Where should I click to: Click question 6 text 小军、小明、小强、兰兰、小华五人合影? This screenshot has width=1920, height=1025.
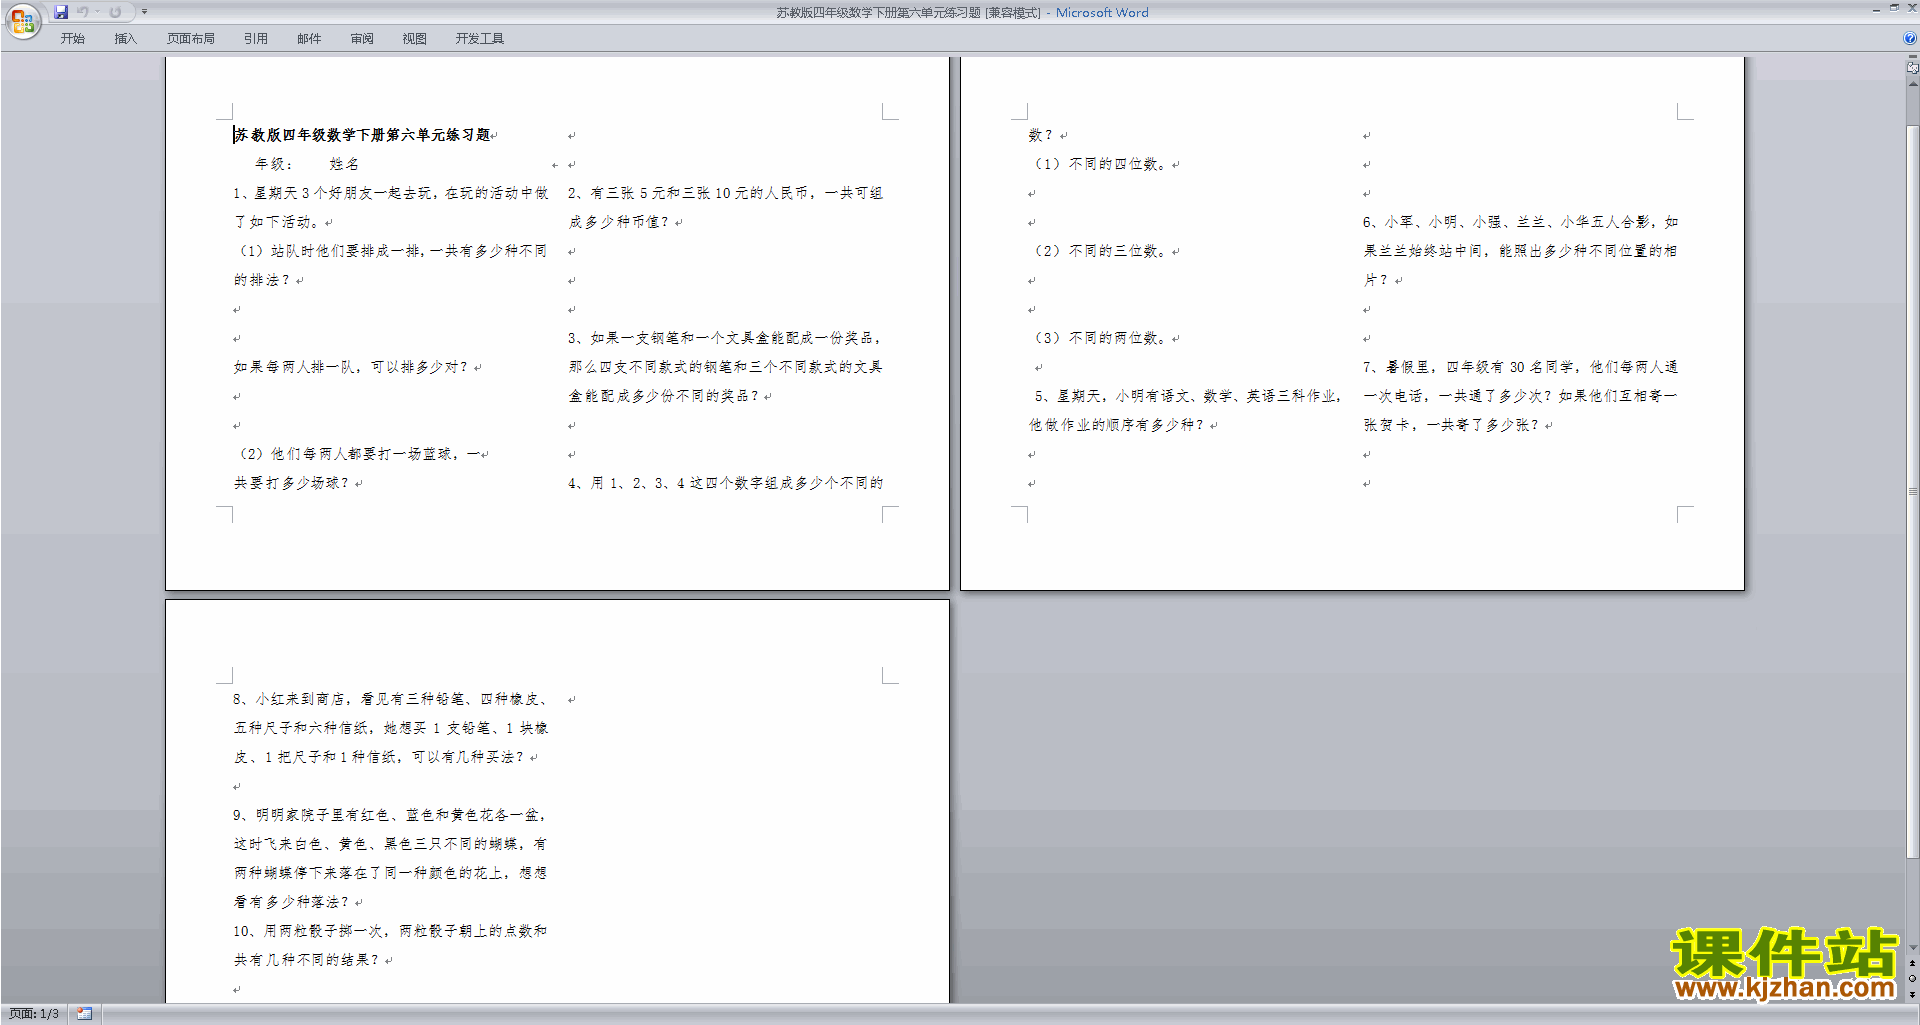pyautogui.click(x=1521, y=251)
